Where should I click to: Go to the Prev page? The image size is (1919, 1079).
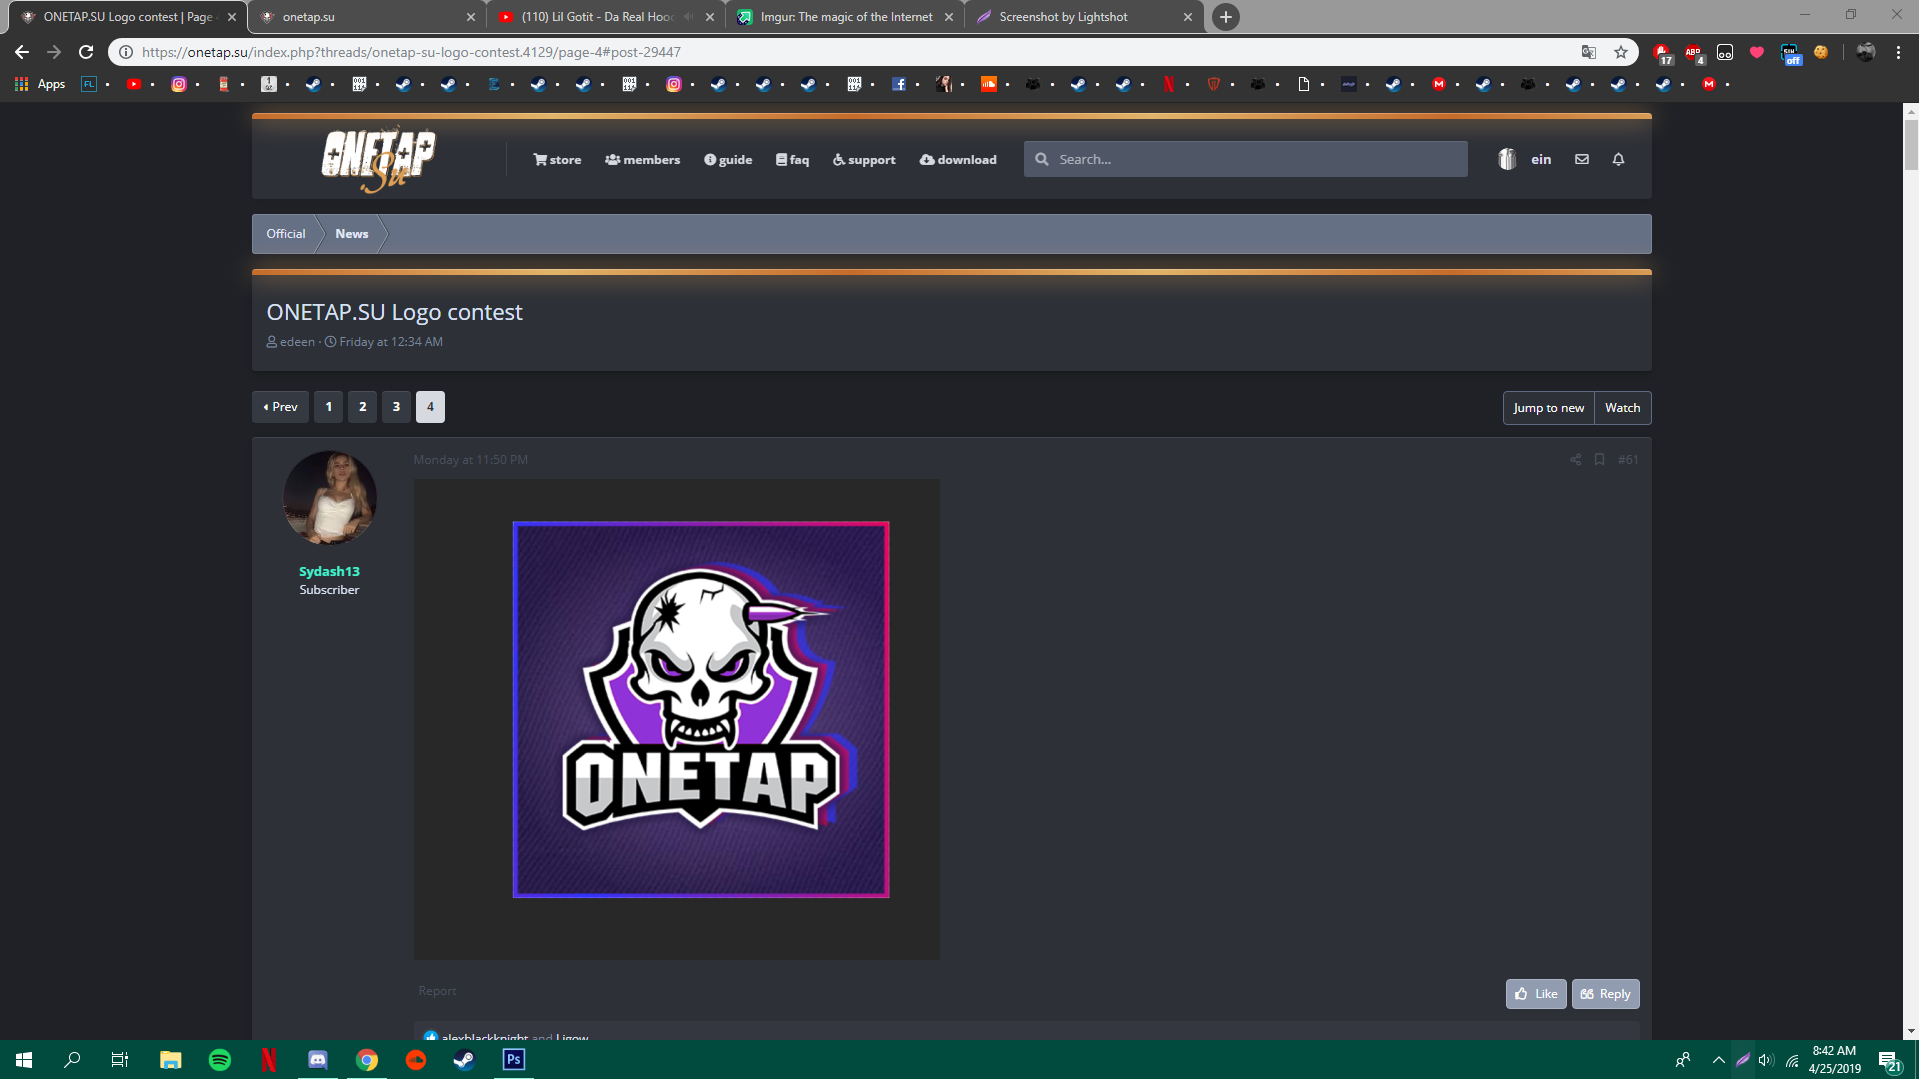[280, 407]
